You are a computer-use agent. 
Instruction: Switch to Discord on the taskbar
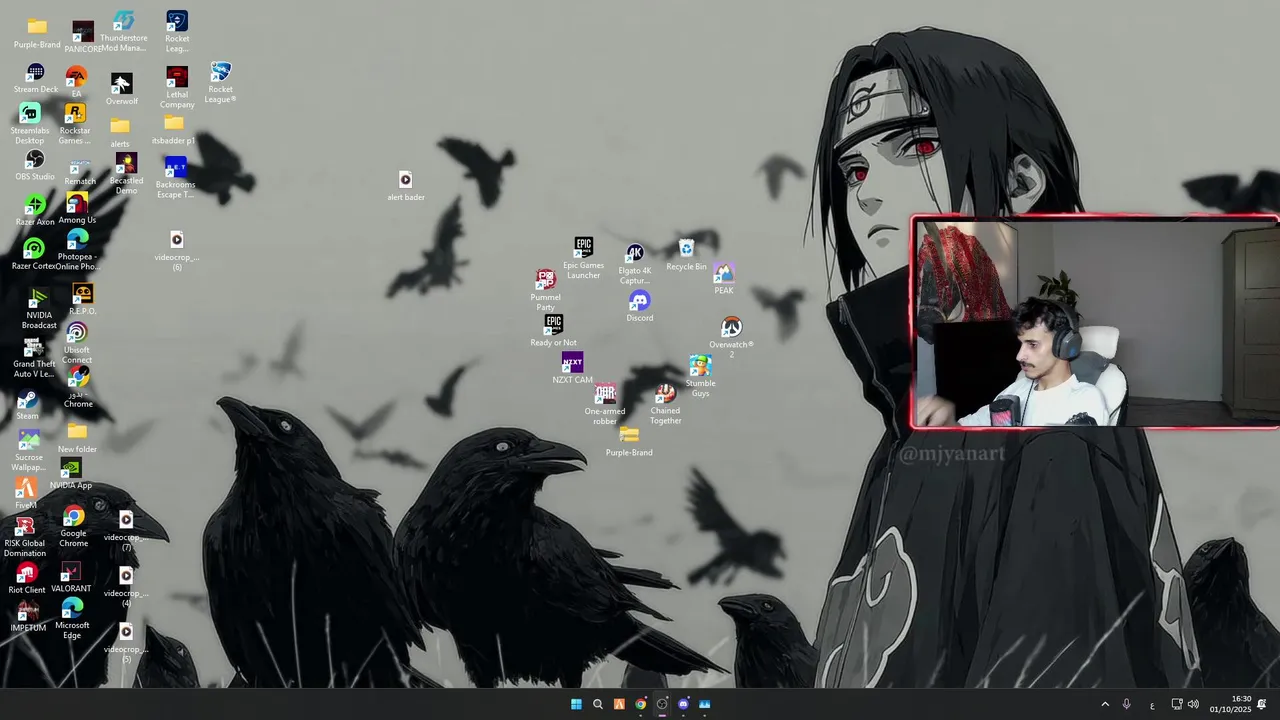click(683, 704)
